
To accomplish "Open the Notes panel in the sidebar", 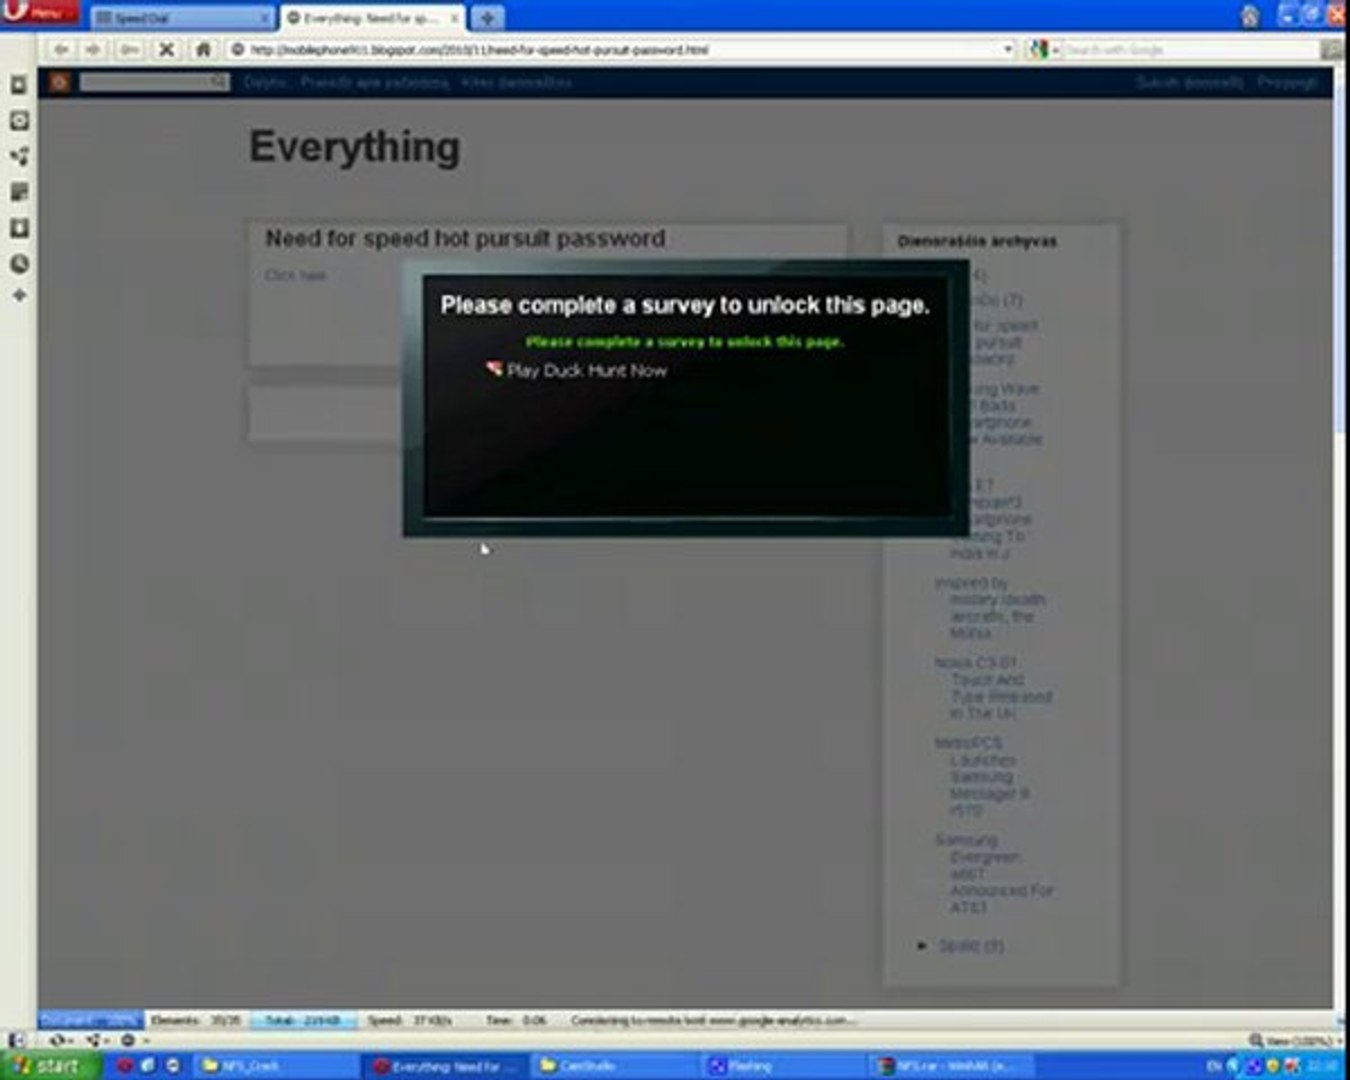I will tap(18, 192).
